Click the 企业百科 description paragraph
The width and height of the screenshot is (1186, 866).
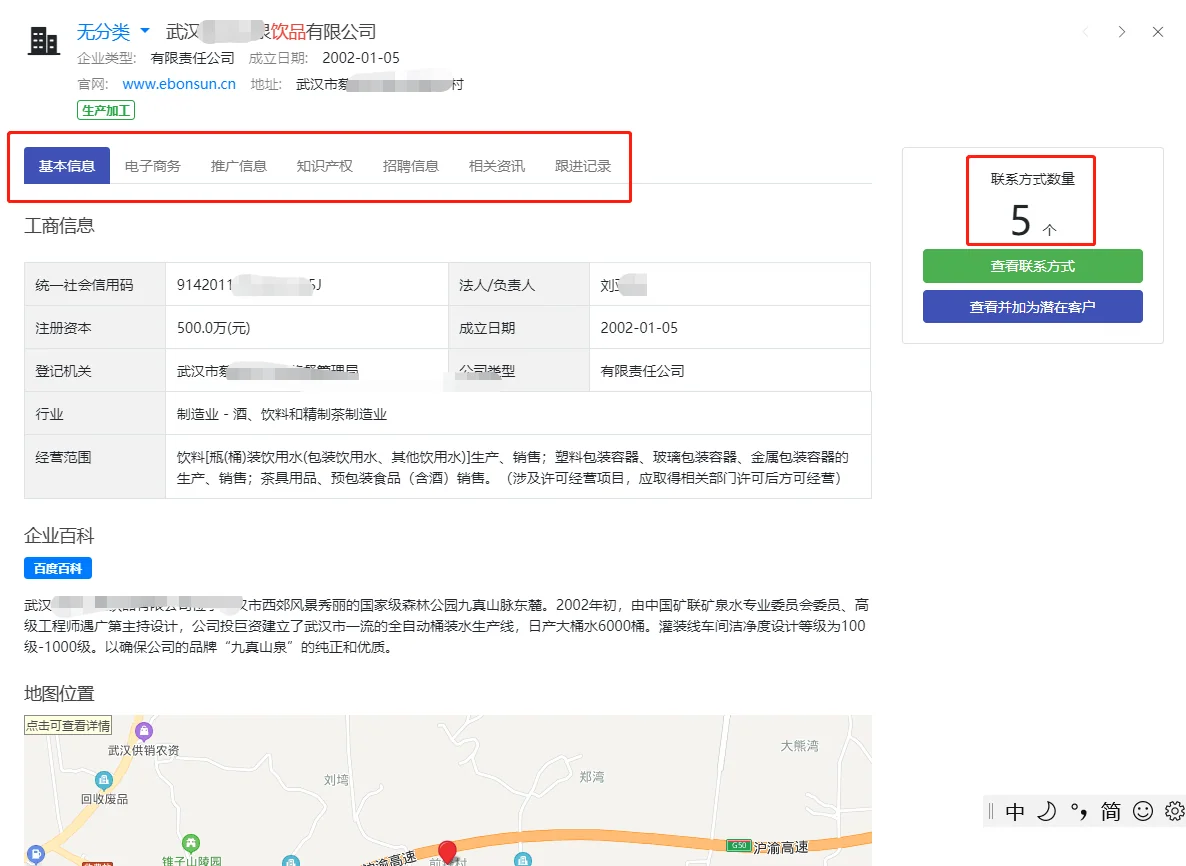(446, 626)
